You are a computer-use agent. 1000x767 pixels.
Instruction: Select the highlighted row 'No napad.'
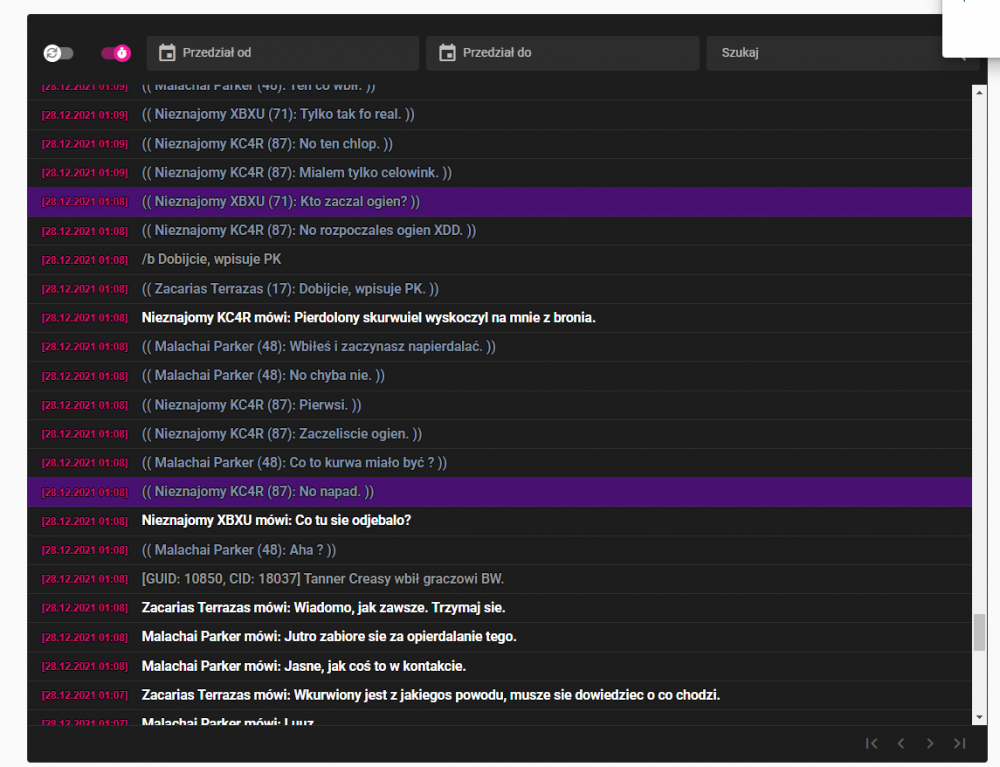(x=499, y=492)
